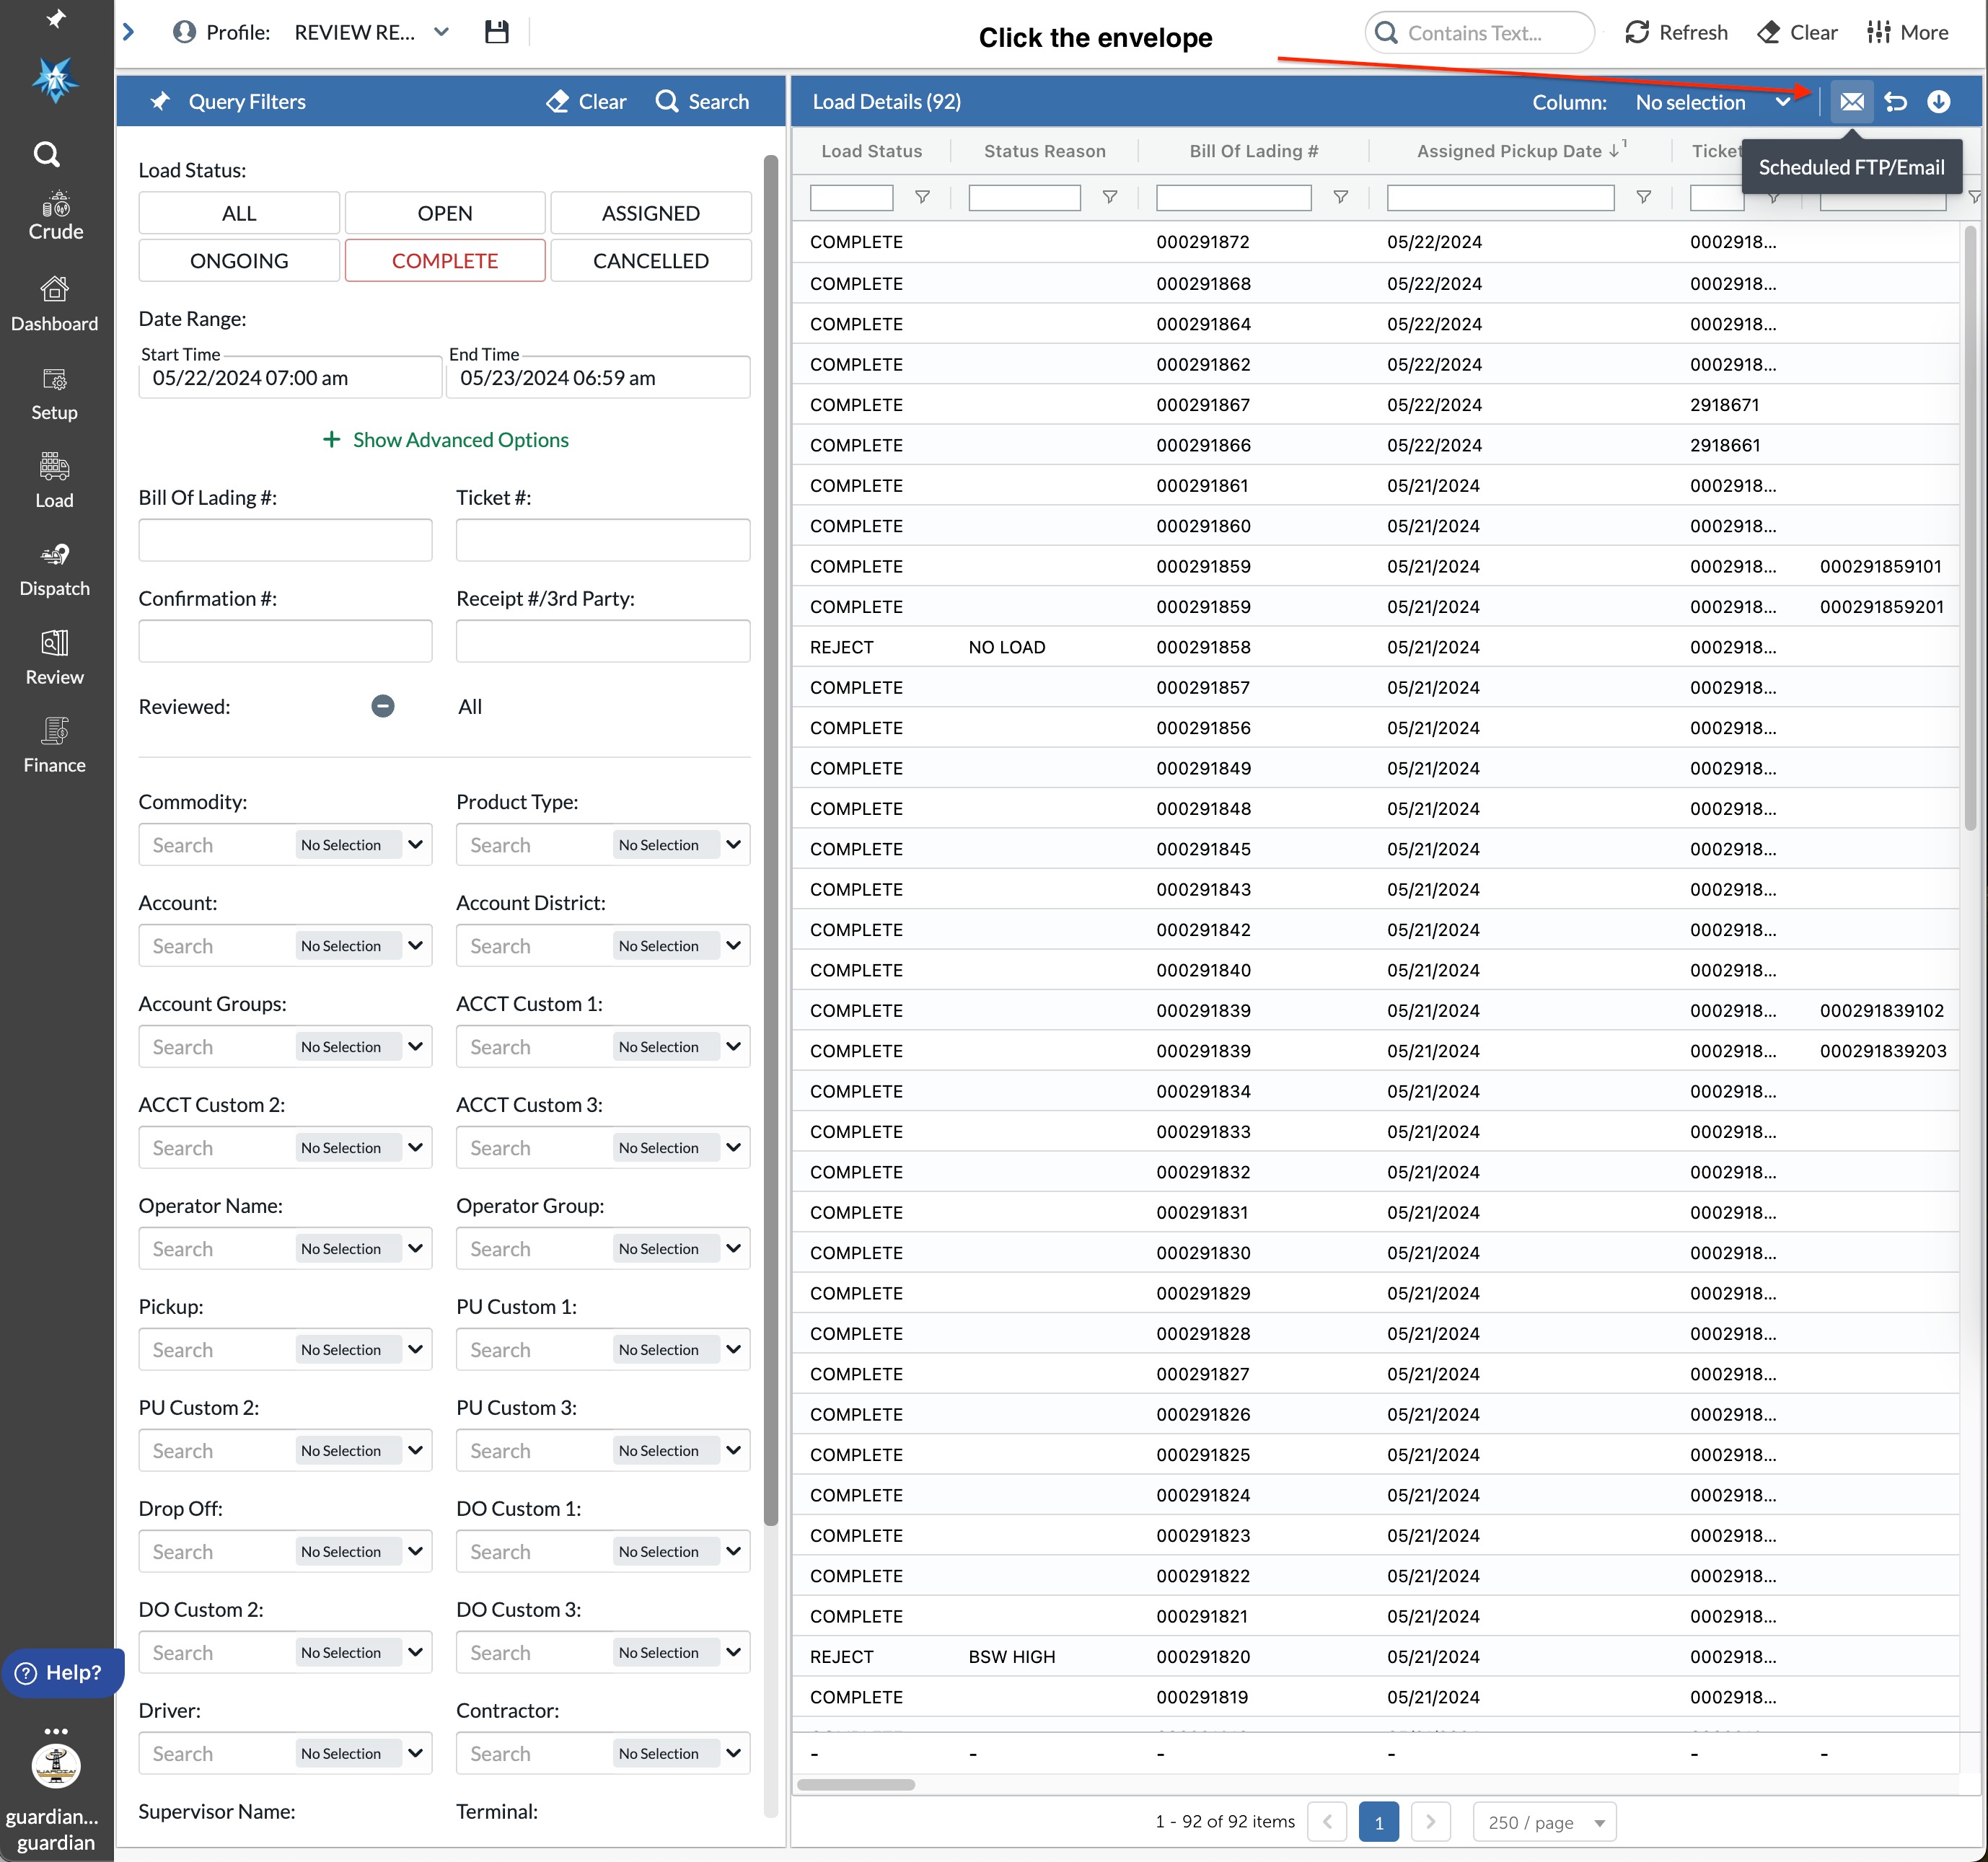Open Finance in the sidebar
This screenshot has height=1862, width=1988.
(55, 746)
